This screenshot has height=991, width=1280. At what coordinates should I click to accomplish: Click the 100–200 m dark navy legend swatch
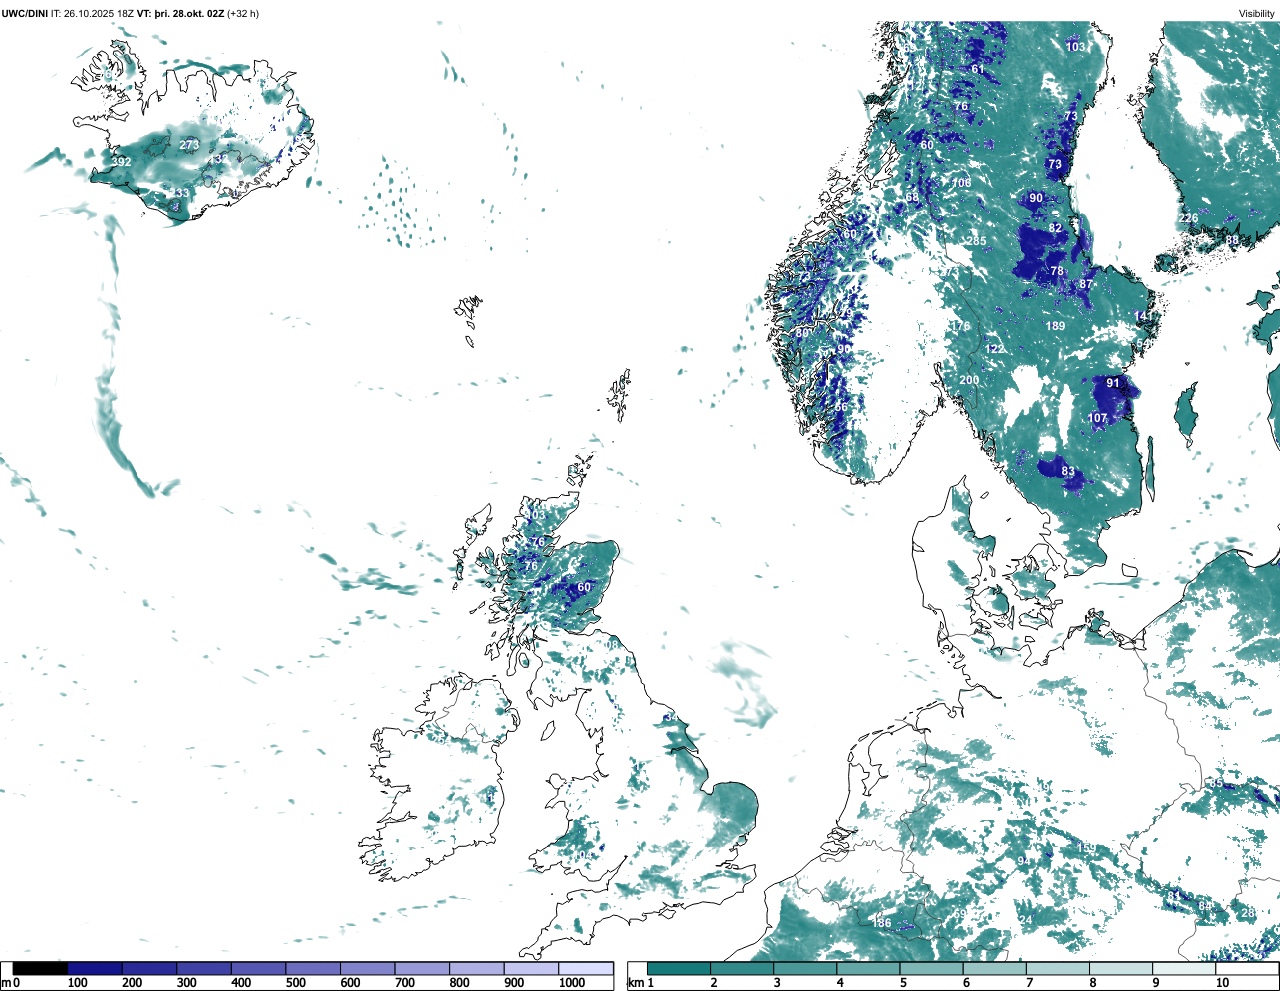pos(95,968)
